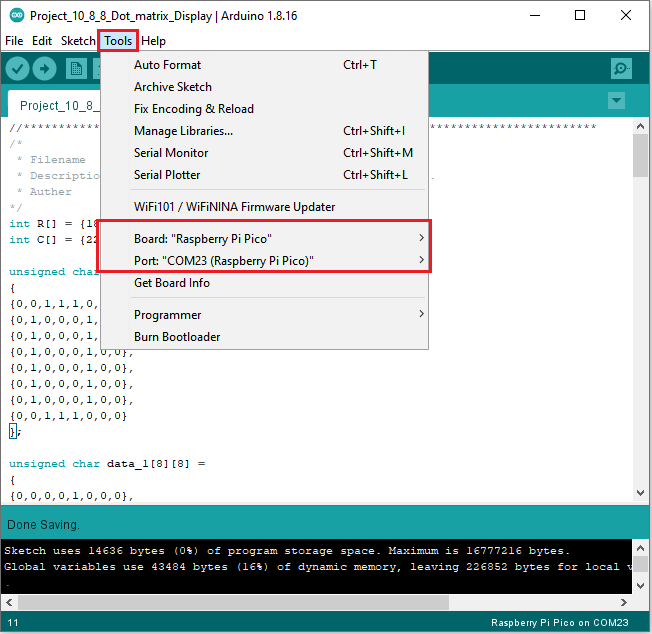Close the open Tools menu
The image size is (652, 634).
coord(118,41)
